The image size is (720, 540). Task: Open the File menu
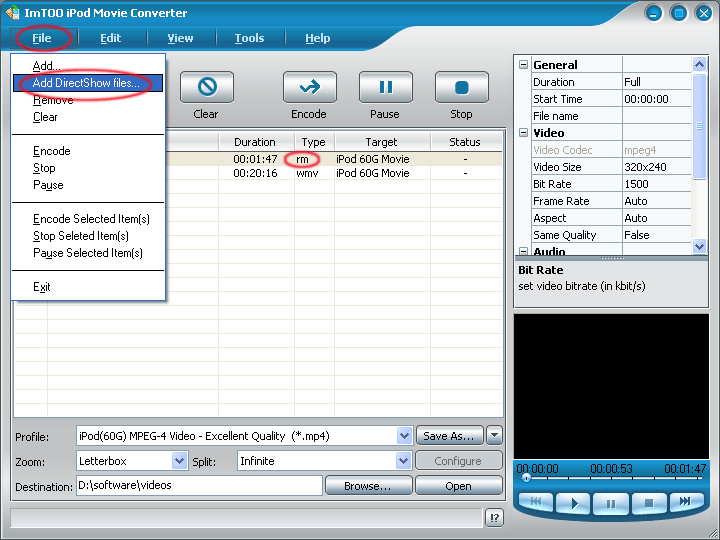42,38
